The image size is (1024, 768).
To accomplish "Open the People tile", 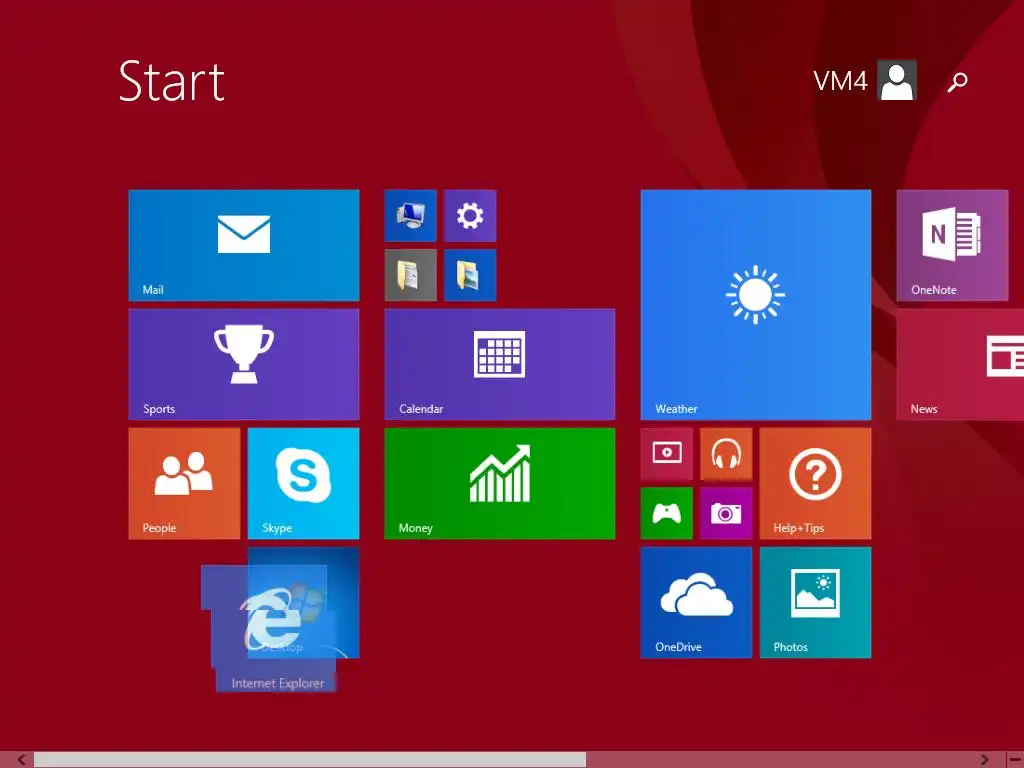I will [184, 483].
